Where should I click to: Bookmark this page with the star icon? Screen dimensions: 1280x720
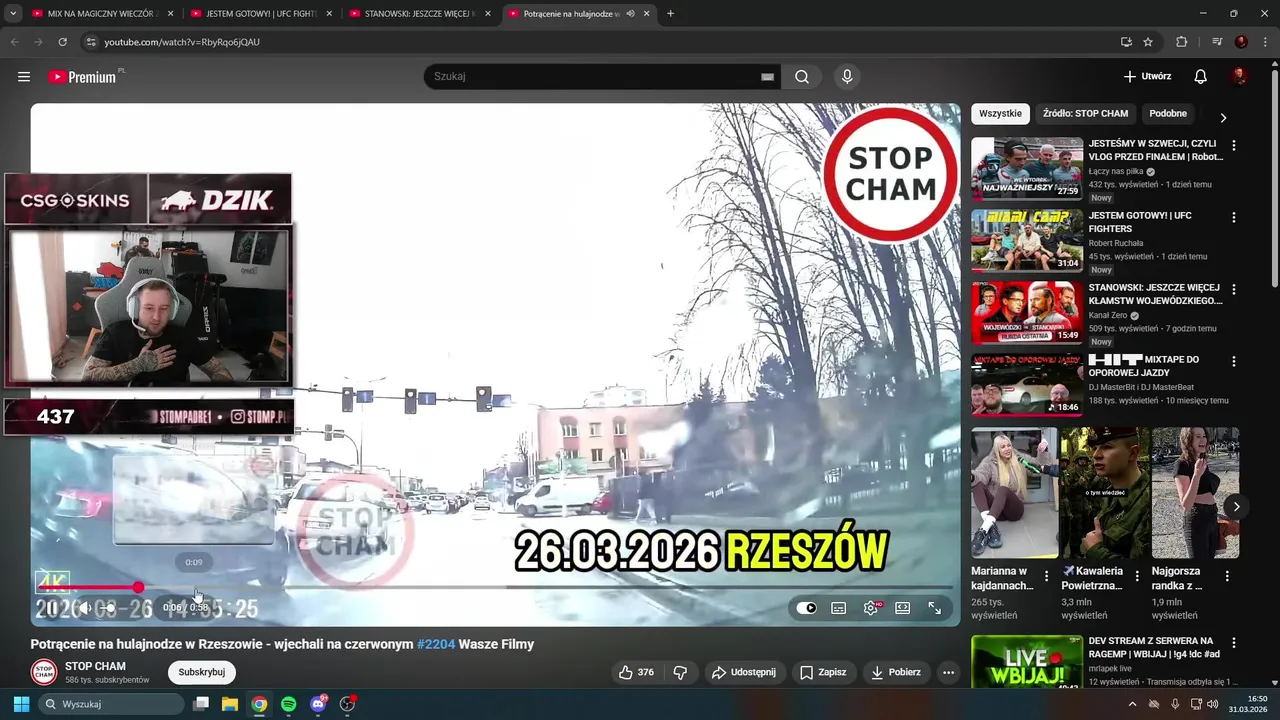click(1148, 42)
